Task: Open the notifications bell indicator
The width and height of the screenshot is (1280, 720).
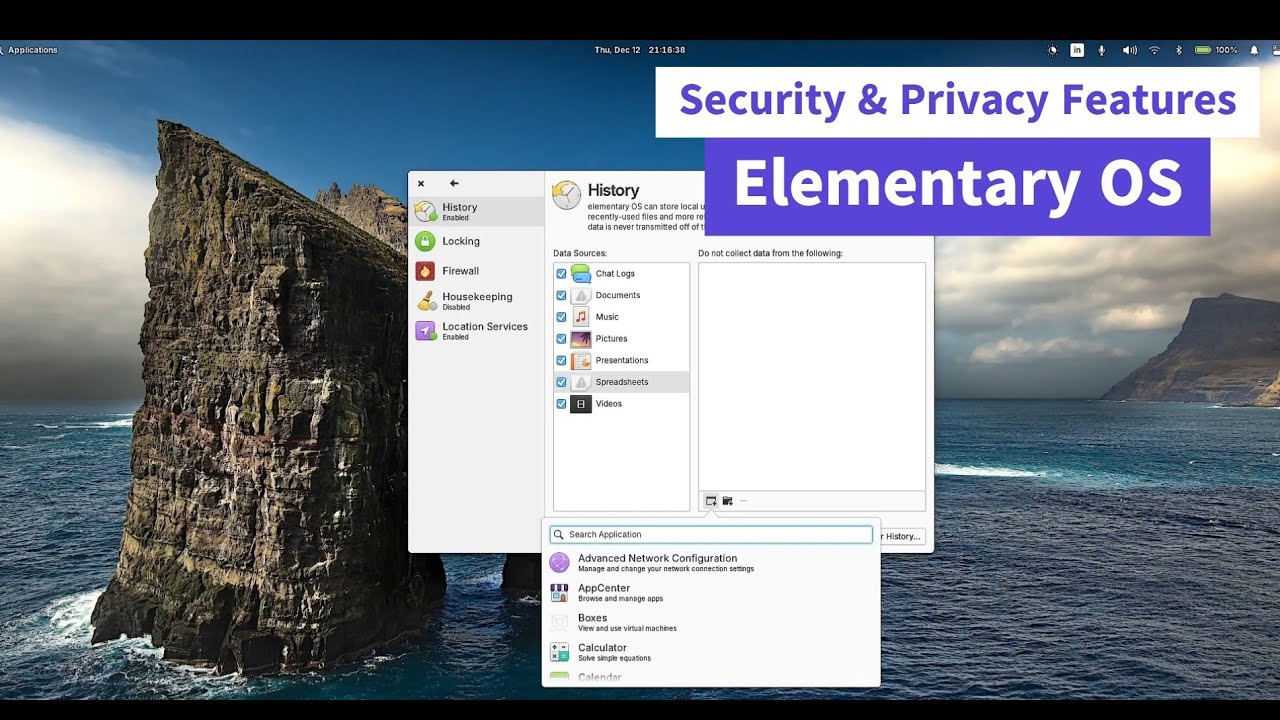Action: coord(1254,50)
